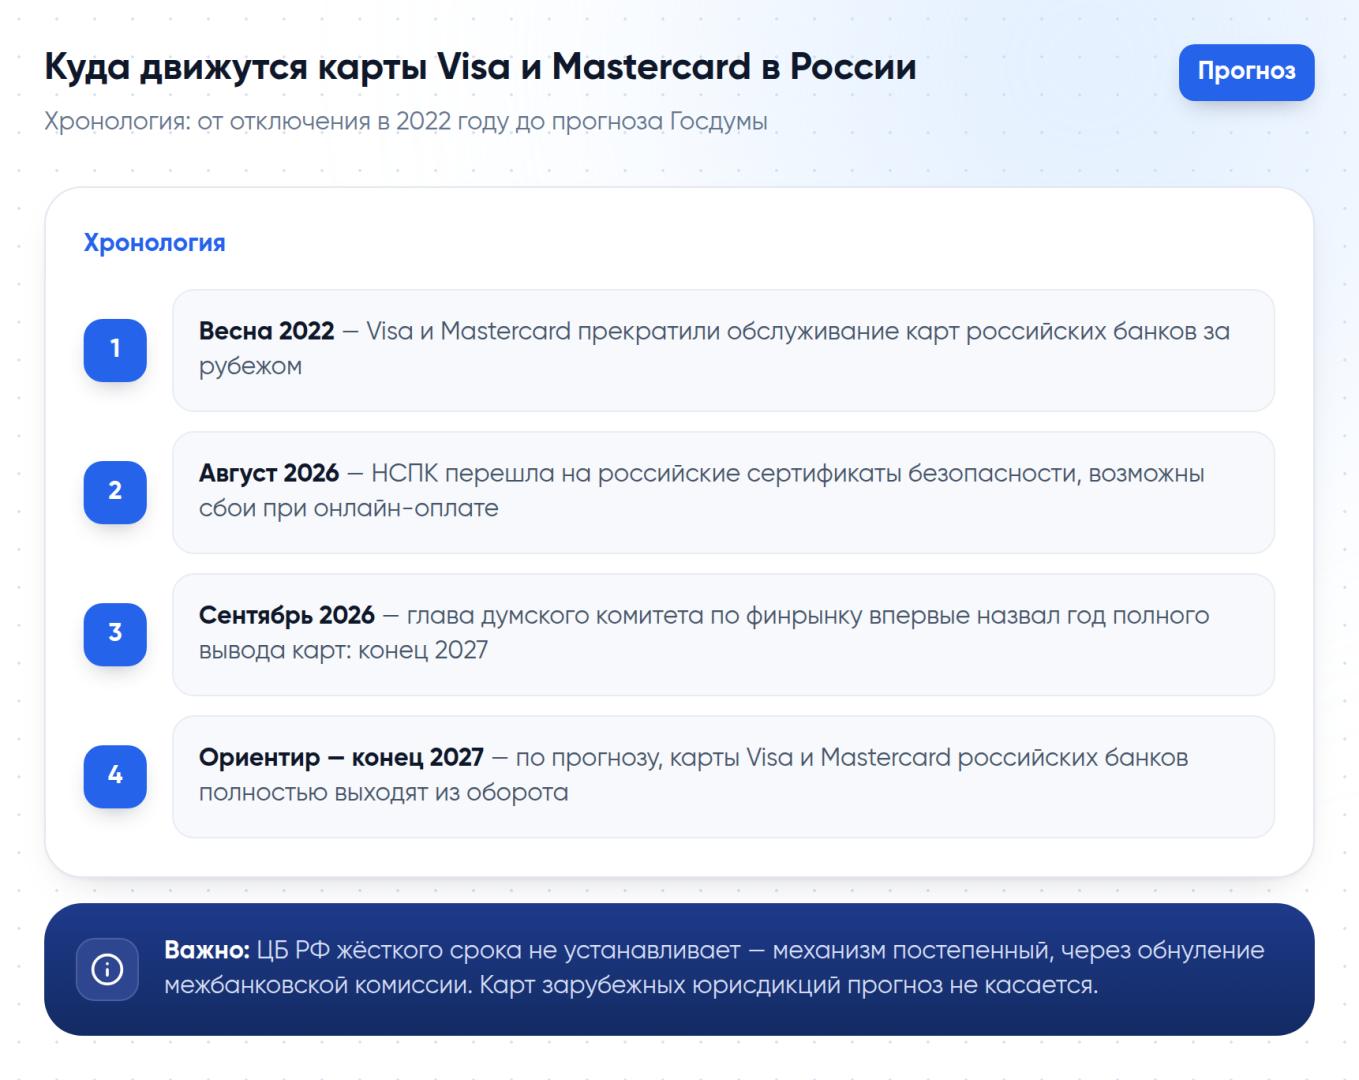Open the "Сентябрь 2026" timeline card
This screenshot has height=1080, width=1359.
(x=723, y=634)
